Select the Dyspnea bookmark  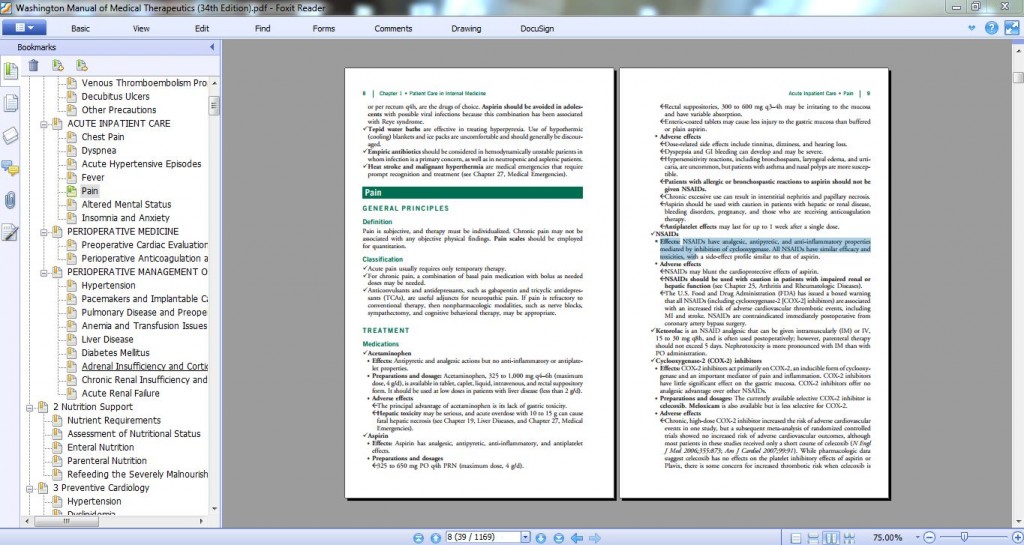[99, 151]
